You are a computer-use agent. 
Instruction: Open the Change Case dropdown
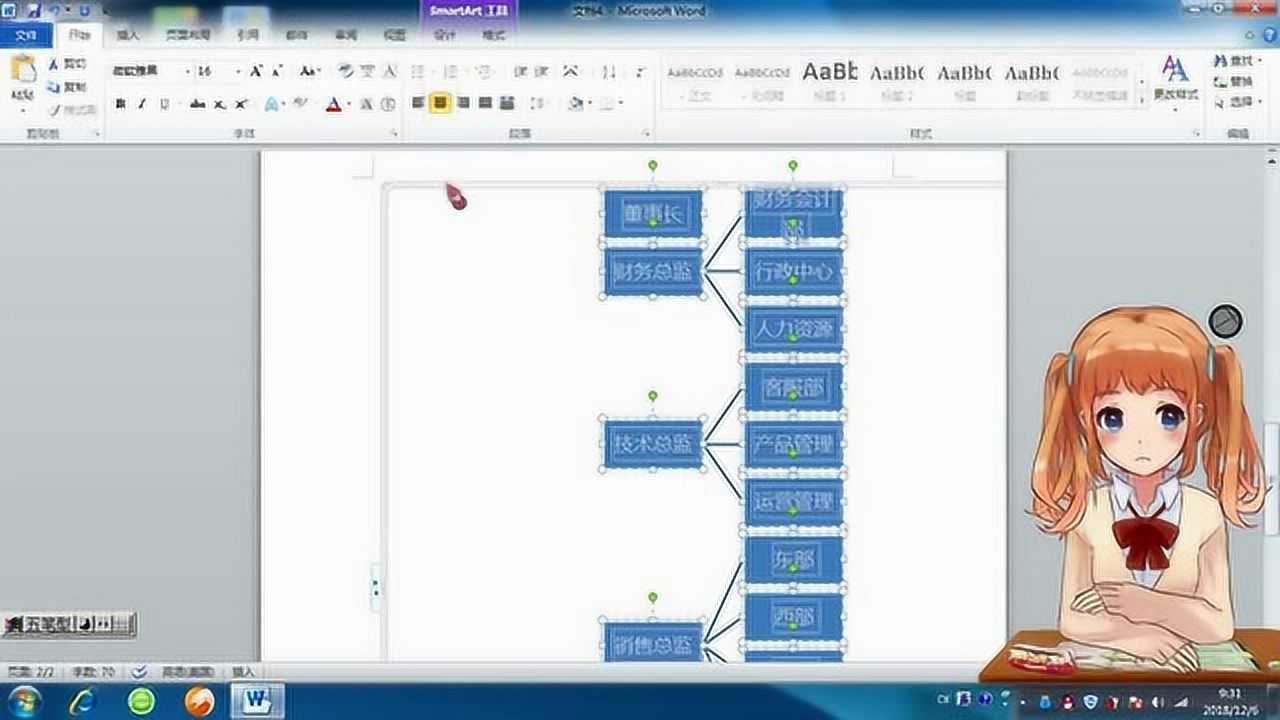pos(310,71)
